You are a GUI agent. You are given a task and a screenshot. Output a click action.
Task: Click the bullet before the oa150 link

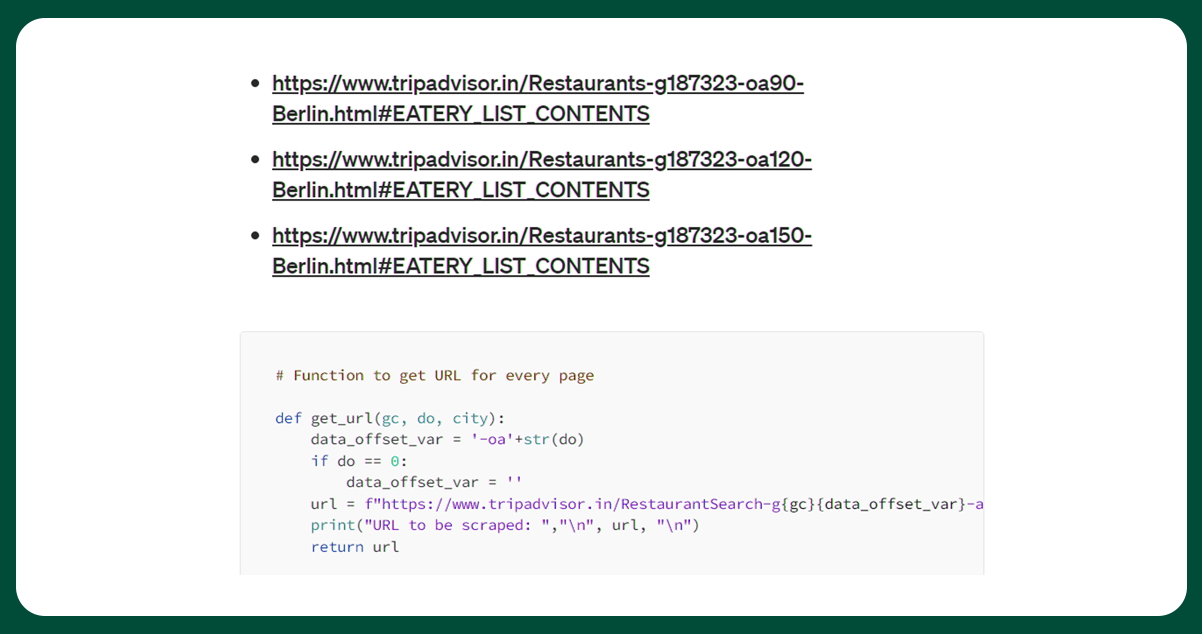(x=255, y=236)
